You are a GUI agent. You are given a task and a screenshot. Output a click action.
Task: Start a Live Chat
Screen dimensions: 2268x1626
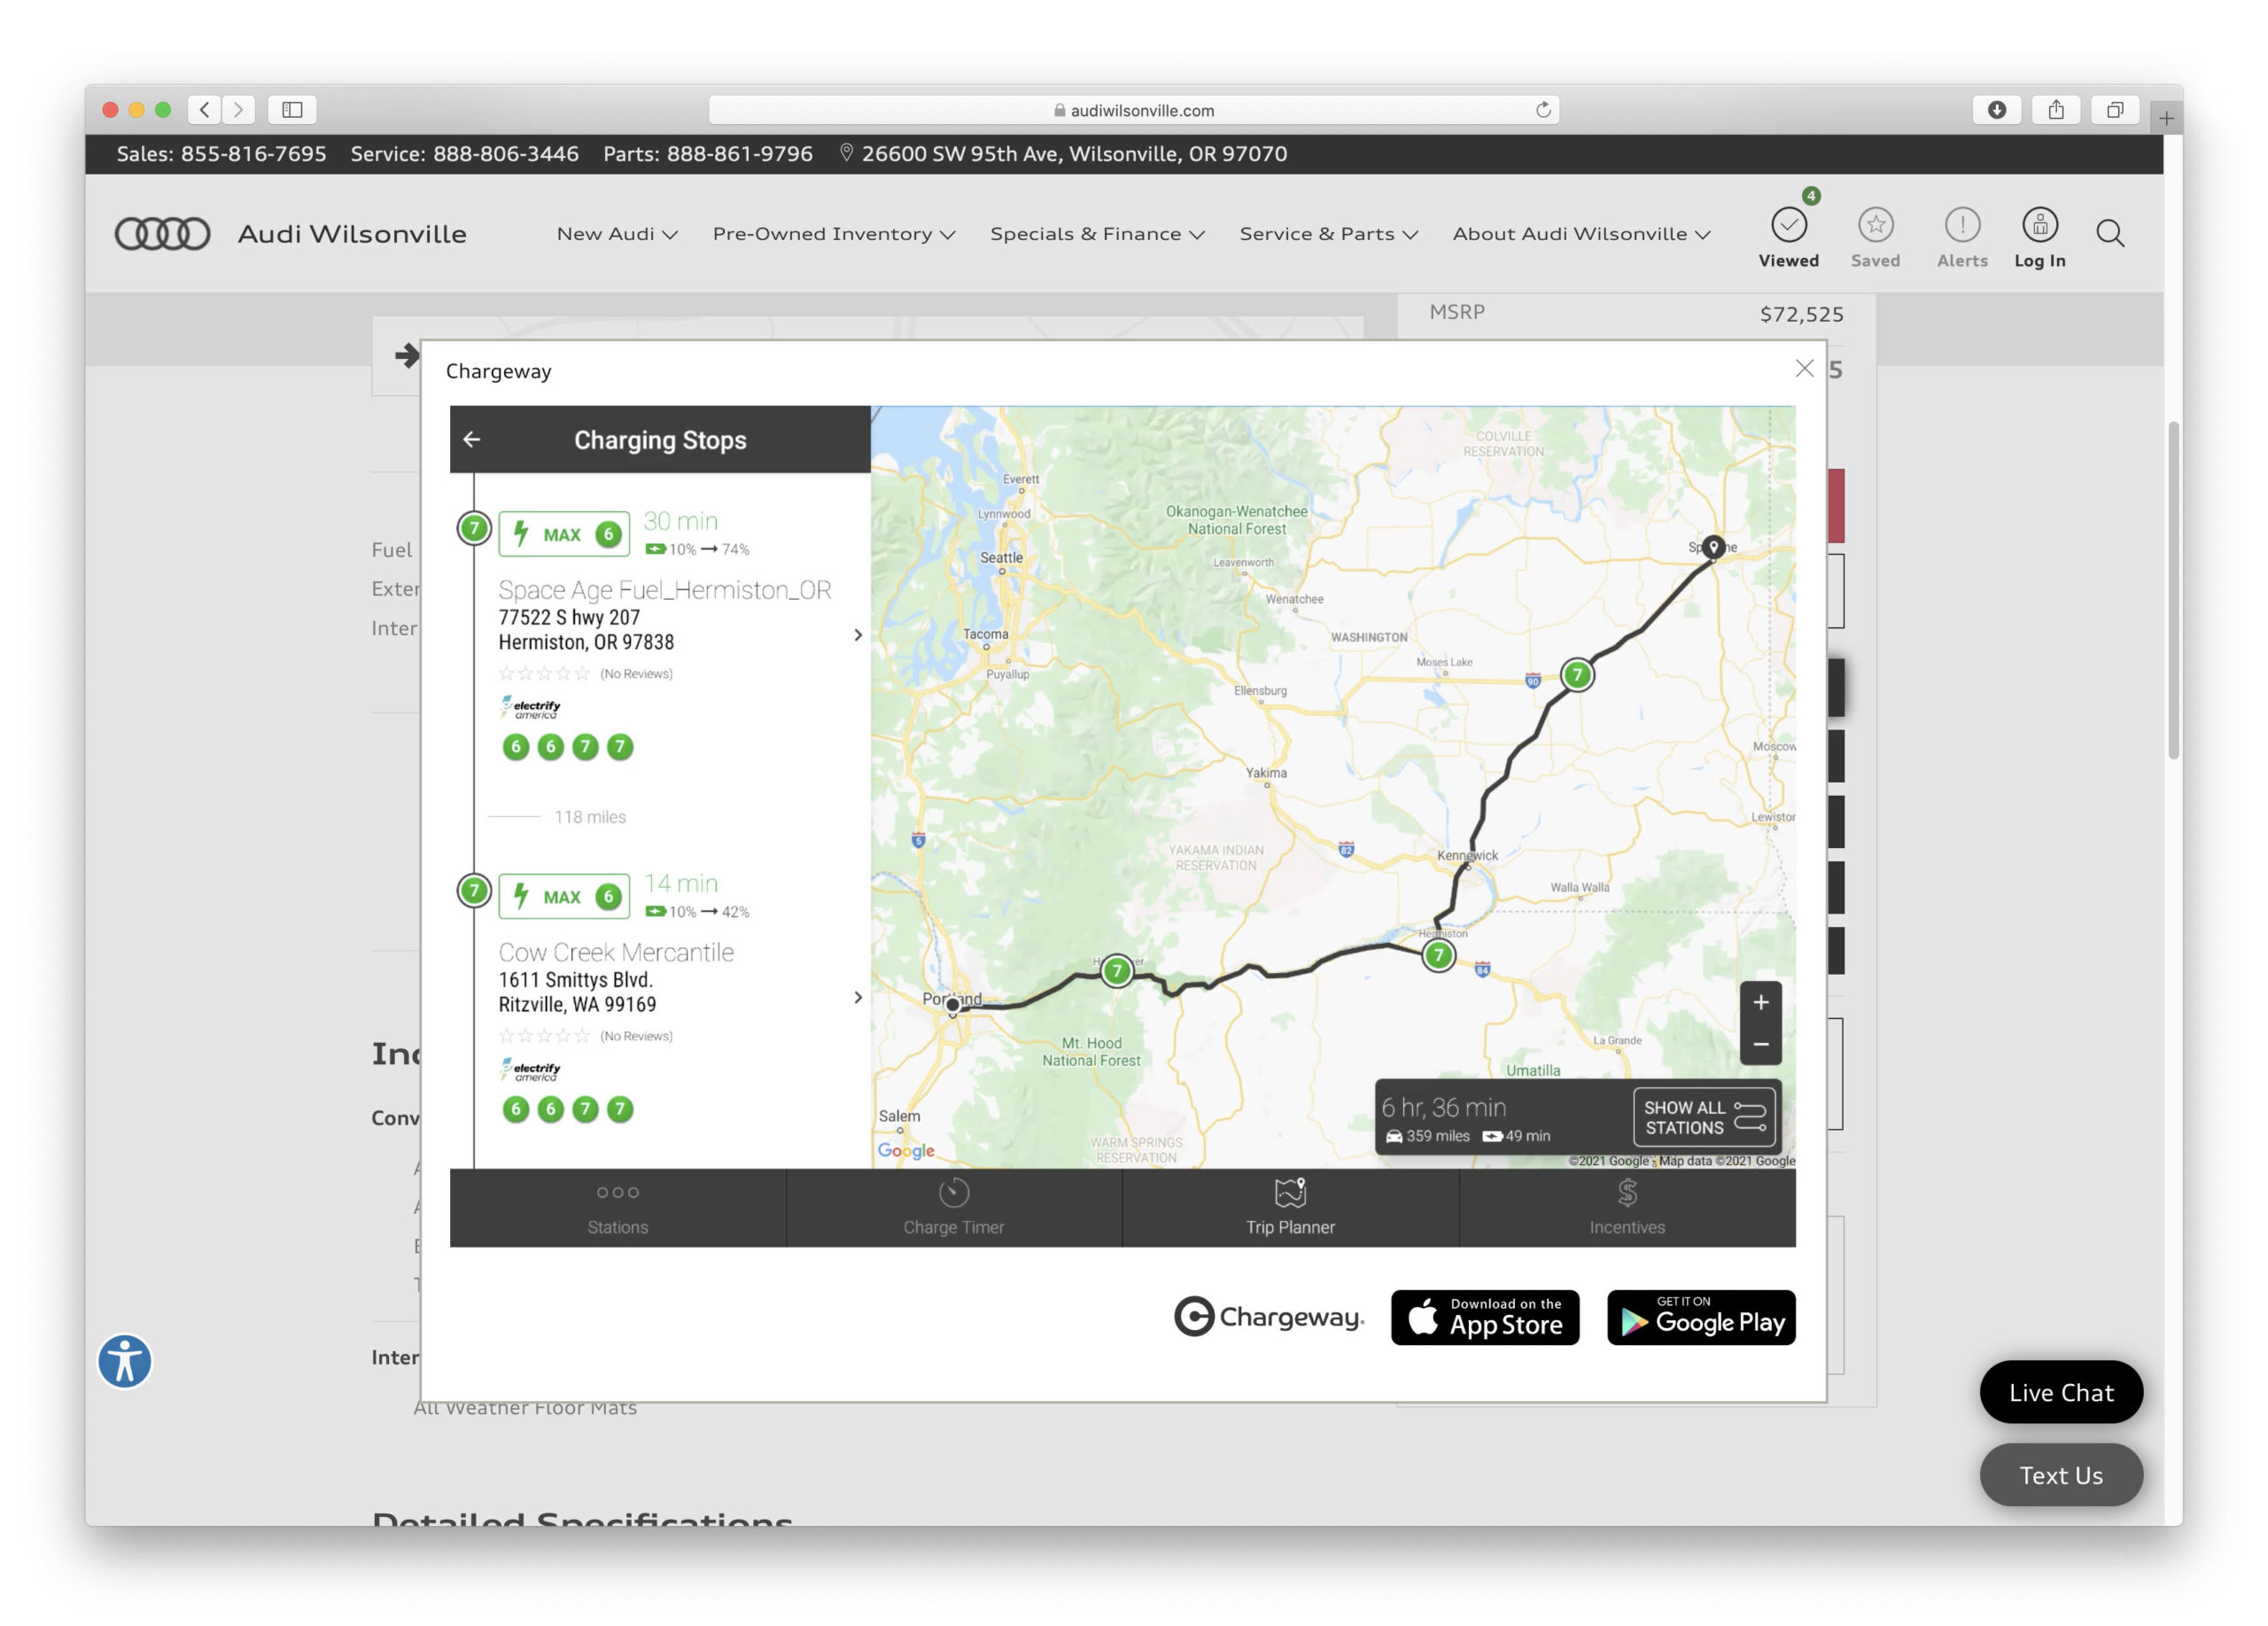tap(2061, 1392)
